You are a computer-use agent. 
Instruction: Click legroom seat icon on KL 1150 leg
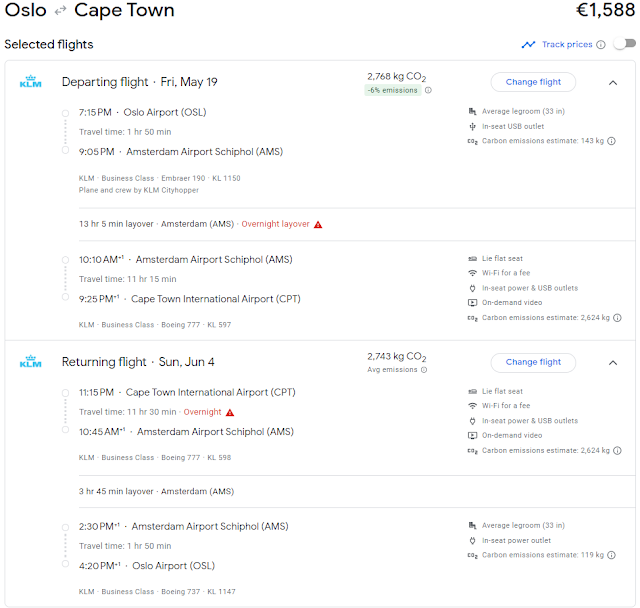pyautogui.click(x=472, y=111)
